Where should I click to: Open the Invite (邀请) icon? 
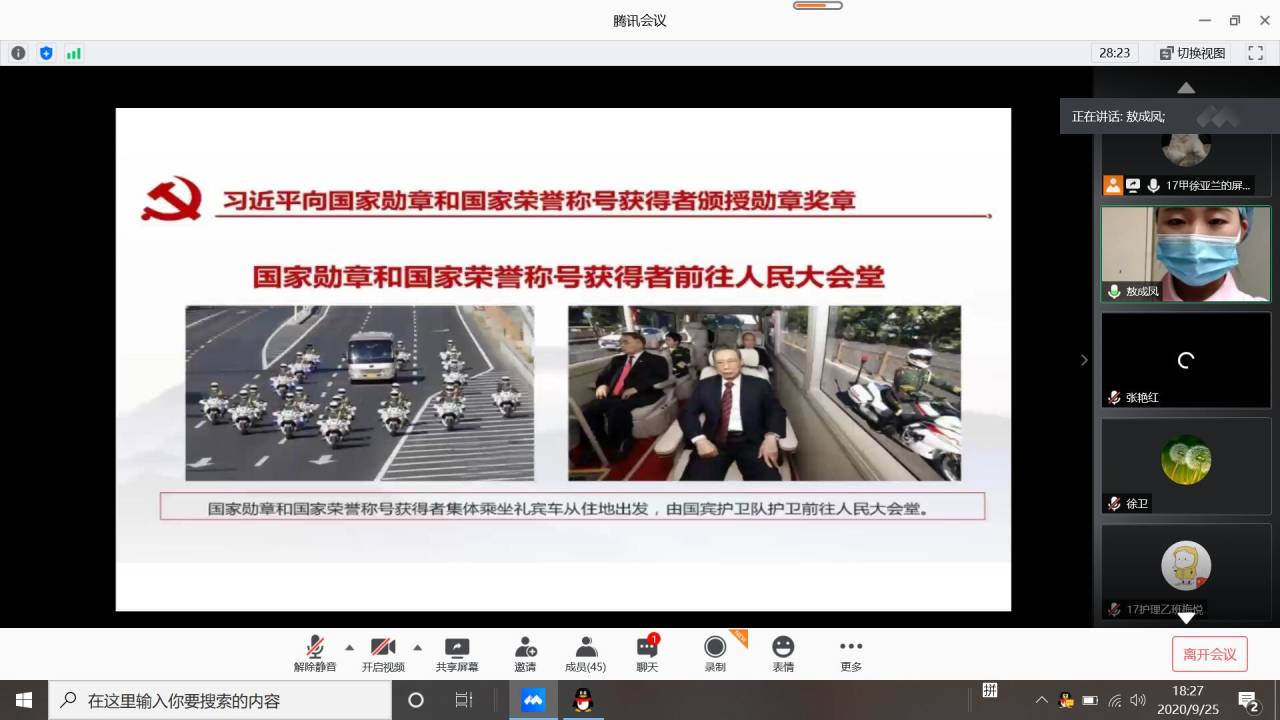point(525,654)
